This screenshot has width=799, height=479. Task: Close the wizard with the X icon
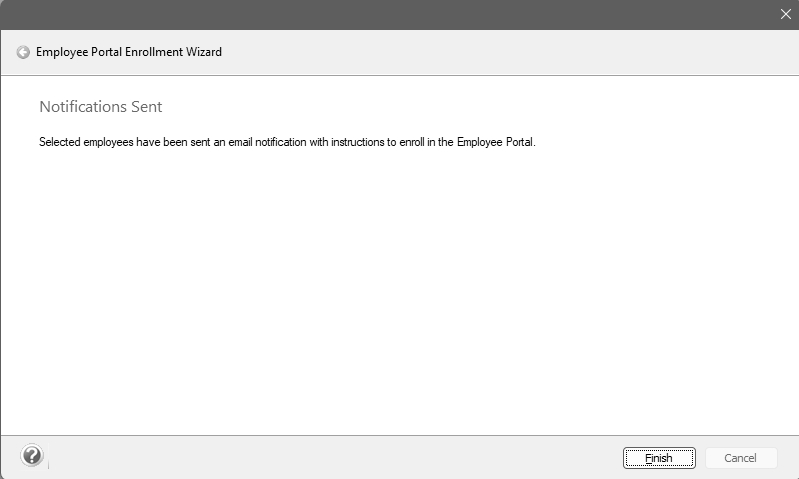tap(785, 14)
